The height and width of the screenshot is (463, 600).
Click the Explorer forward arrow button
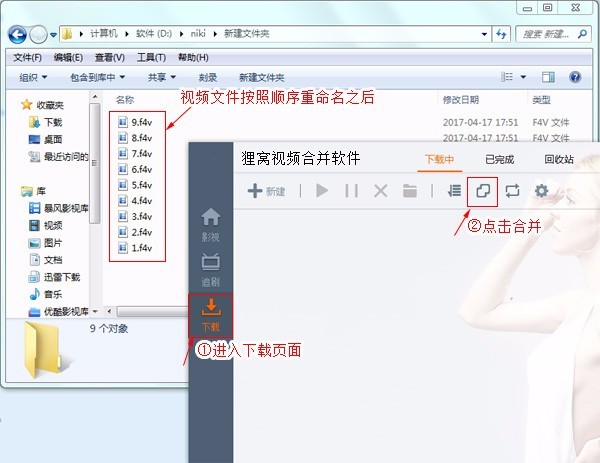[38, 35]
